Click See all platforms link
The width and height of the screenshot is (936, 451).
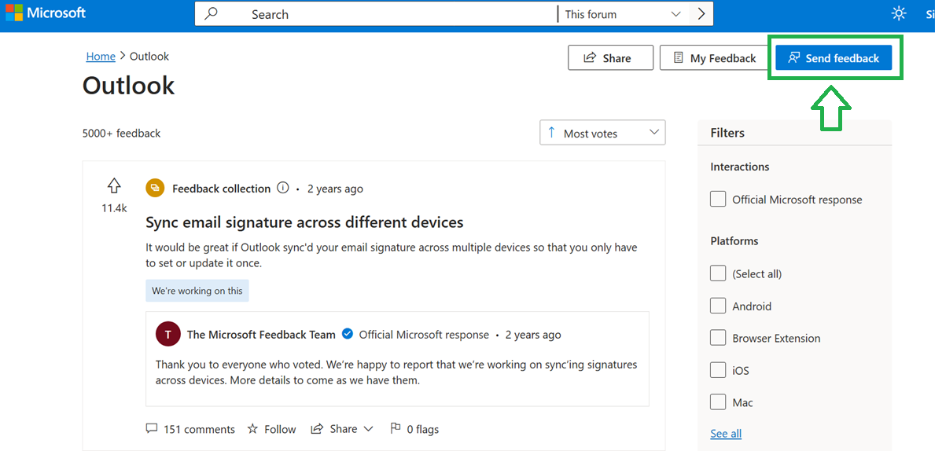(x=726, y=433)
